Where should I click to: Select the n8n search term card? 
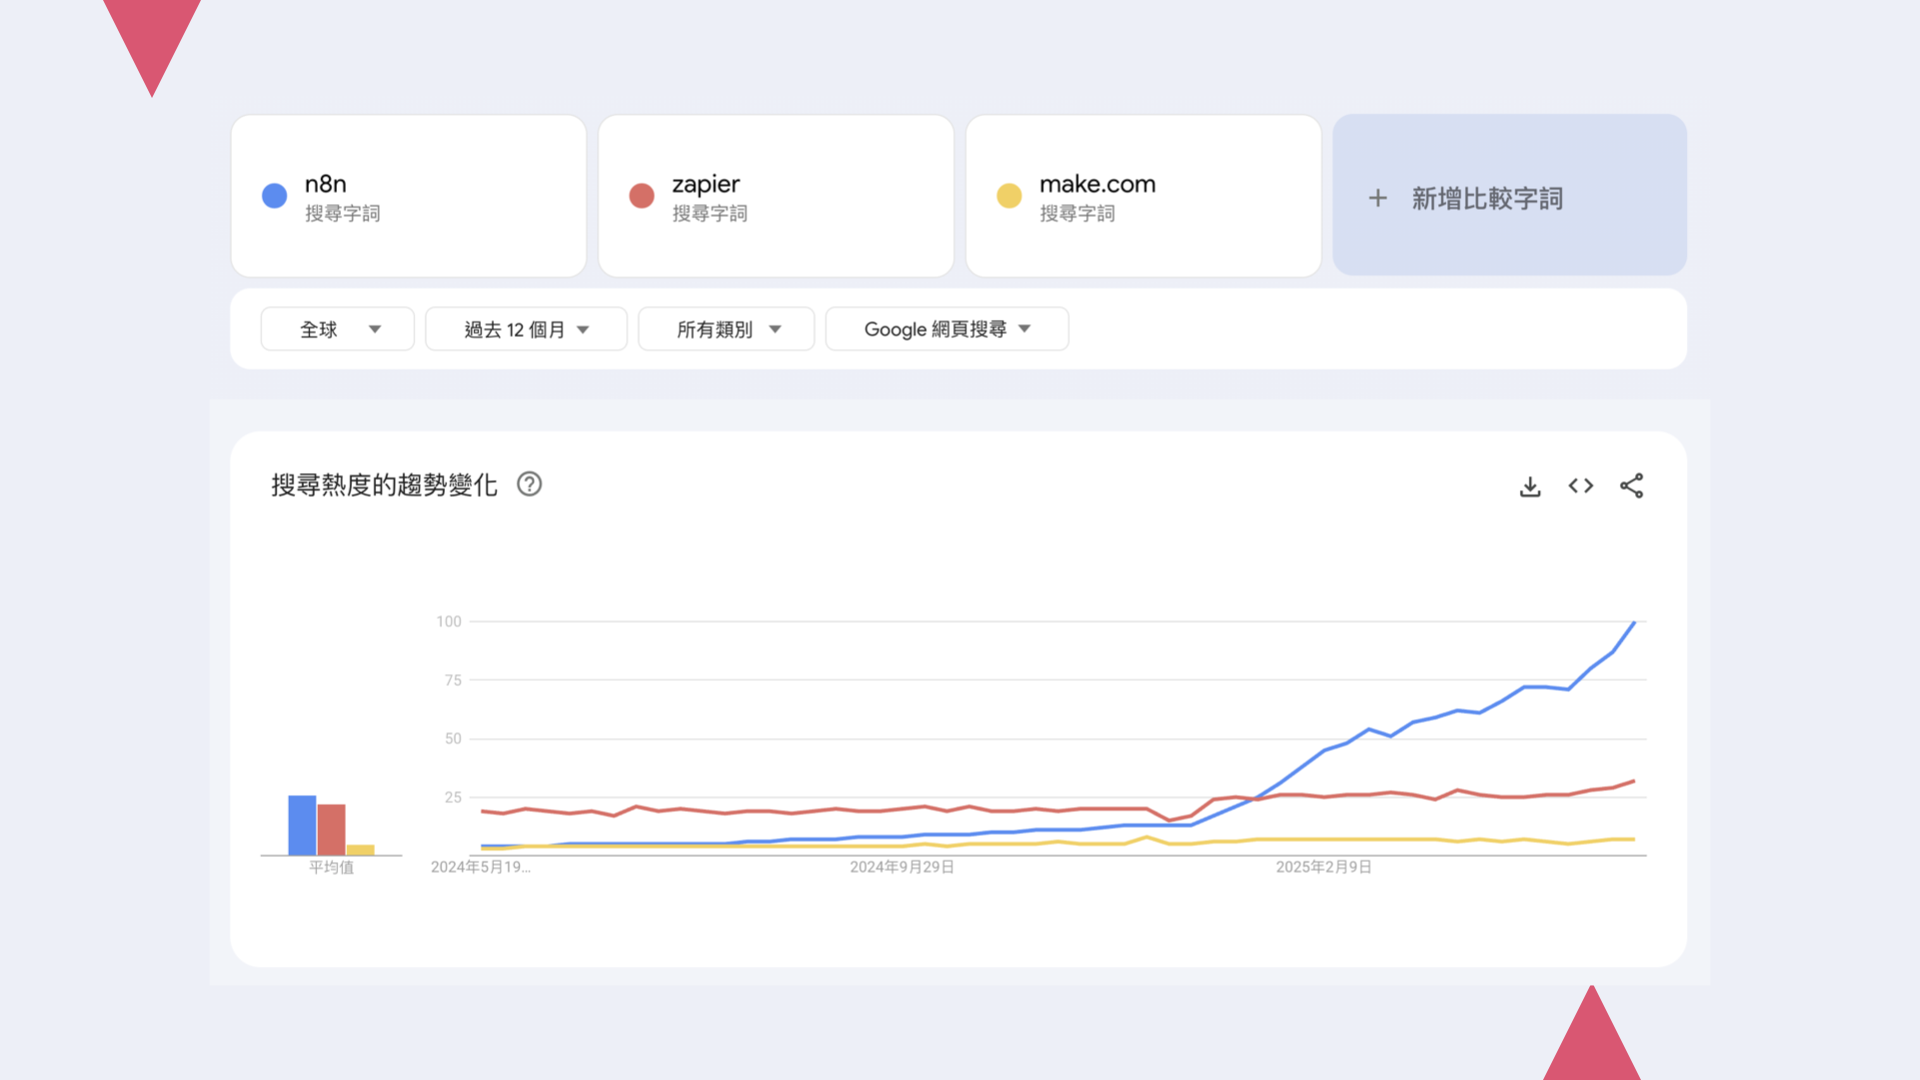pos(409,196)
